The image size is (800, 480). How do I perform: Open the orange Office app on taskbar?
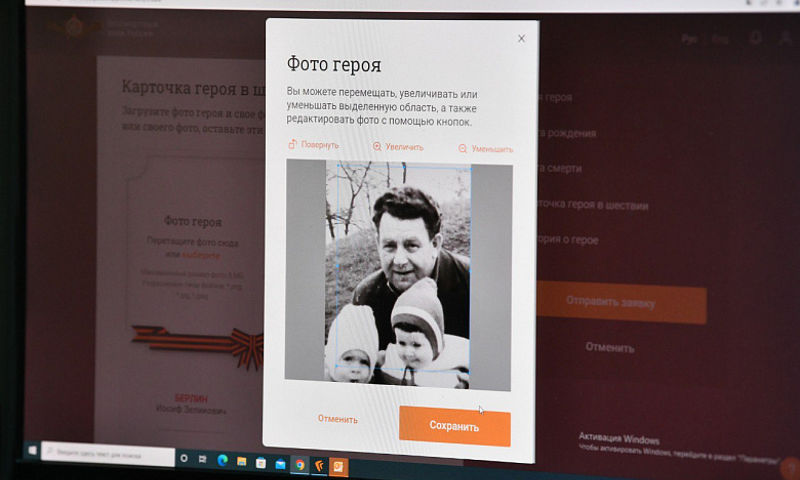click(338, 466)
